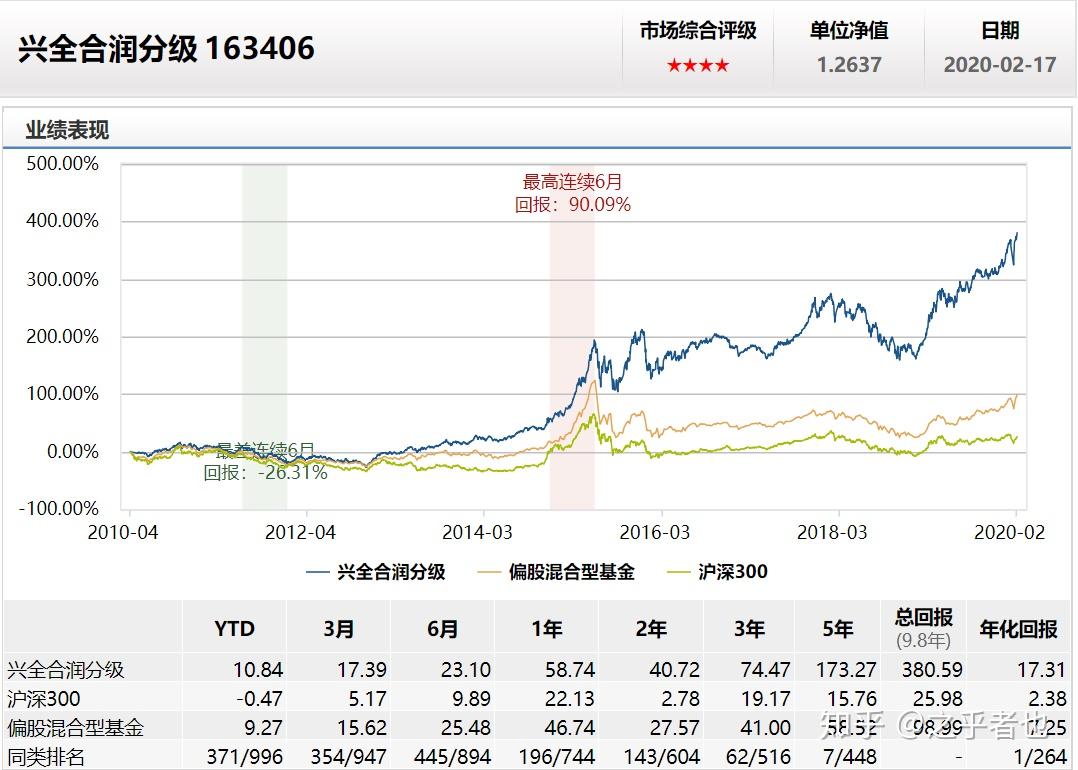
Task: Click the 5年 column header
Action: 837,629
